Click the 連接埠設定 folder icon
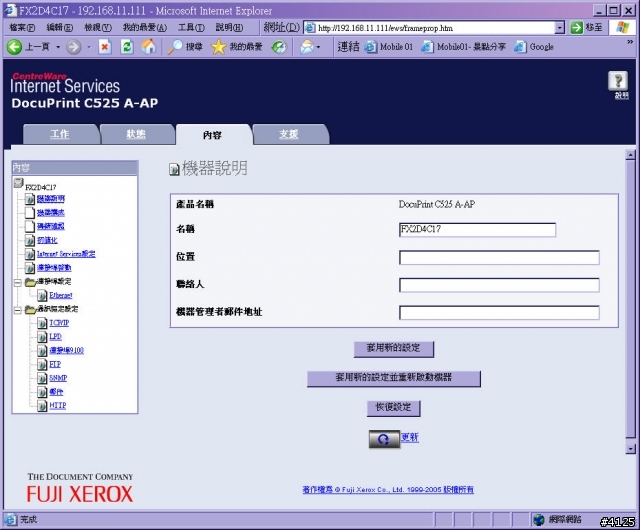 (31, 282)
